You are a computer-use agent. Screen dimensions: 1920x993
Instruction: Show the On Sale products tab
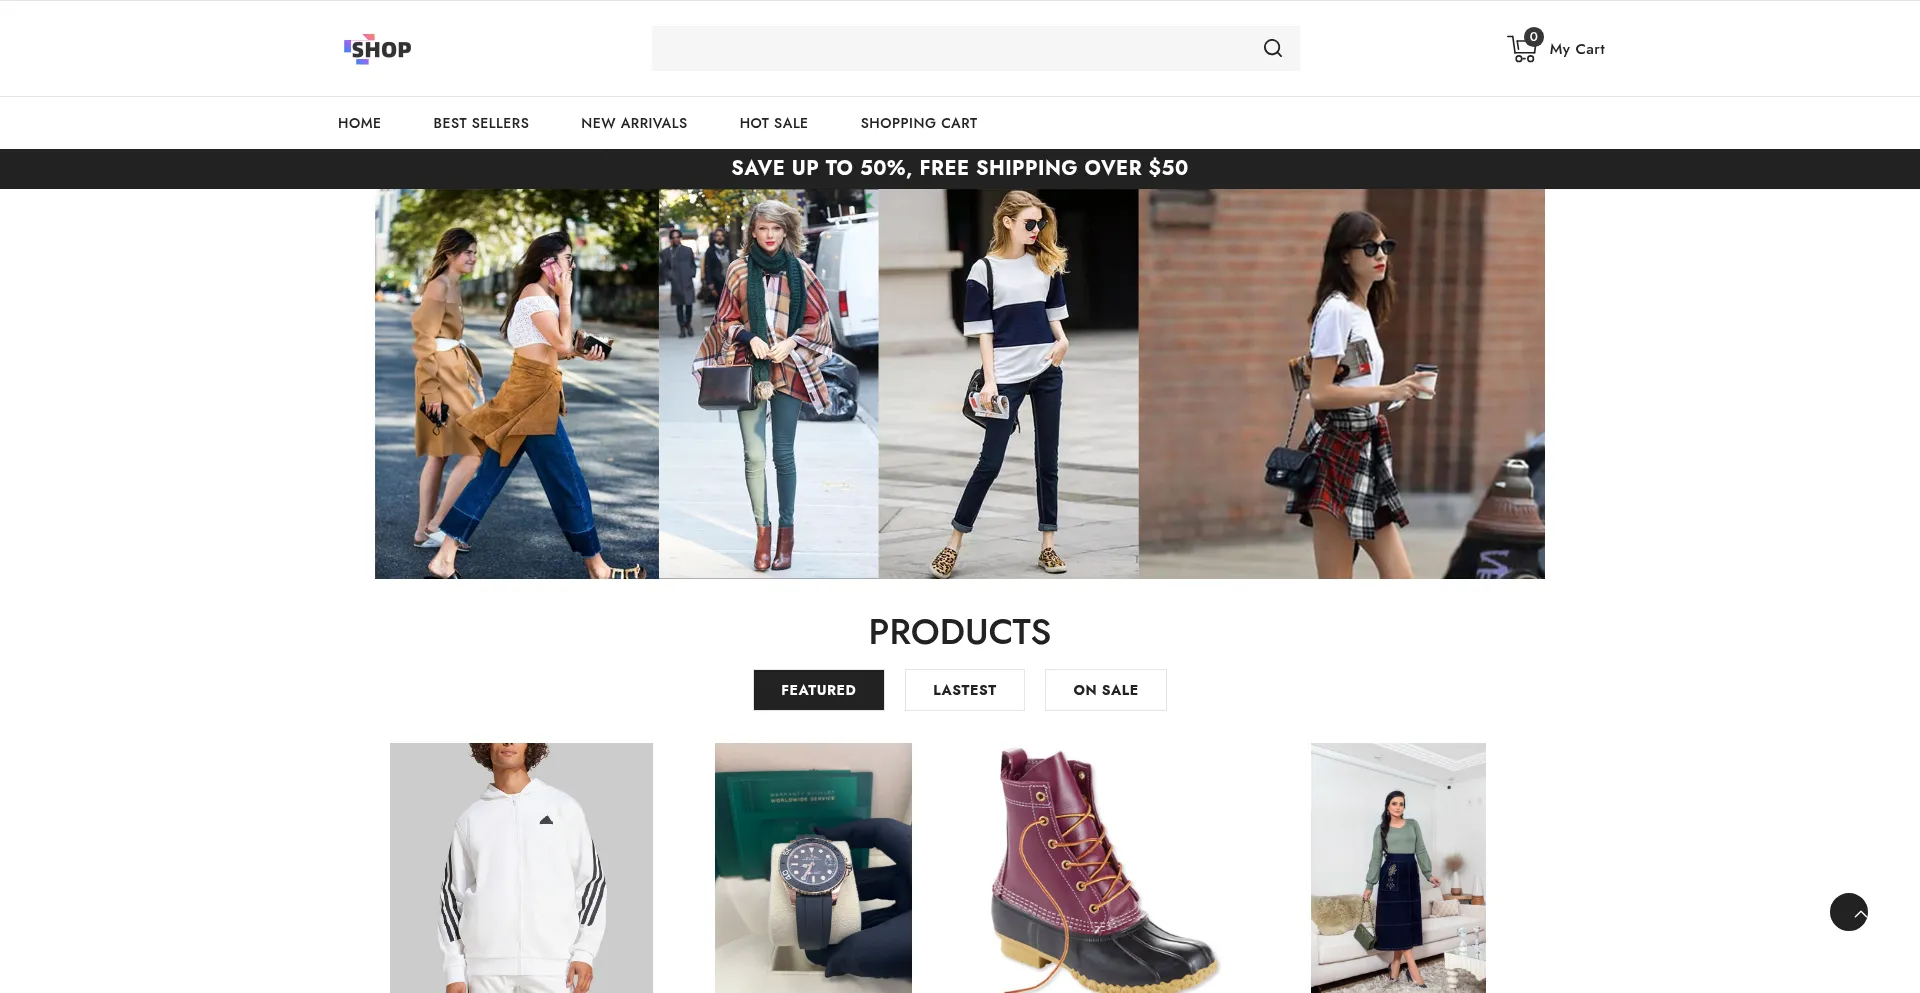(x=1105, y=690)
